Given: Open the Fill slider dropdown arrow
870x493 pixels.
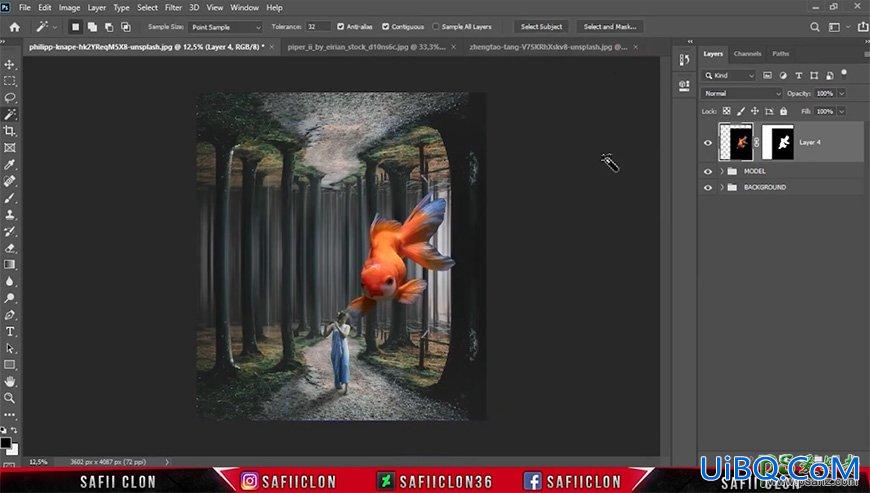Looking at the screenshot, I should pos(842,111).
